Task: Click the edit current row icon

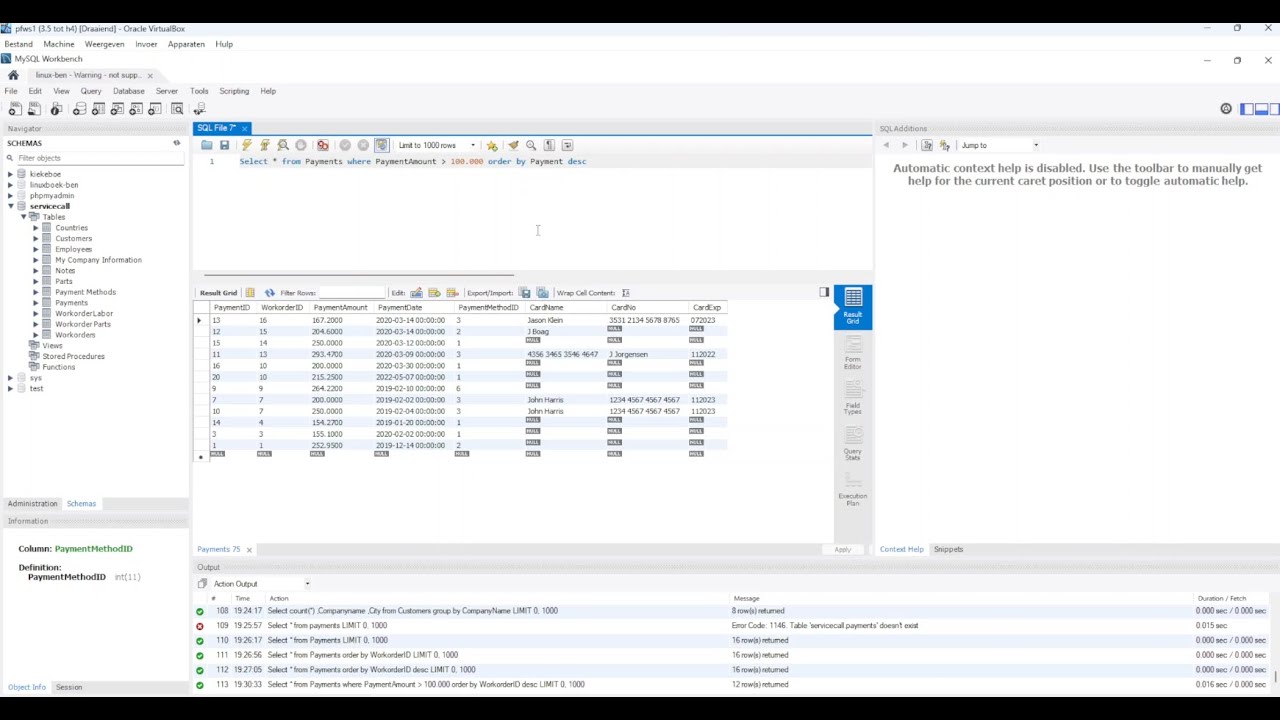Action: [x=416, y=293]
